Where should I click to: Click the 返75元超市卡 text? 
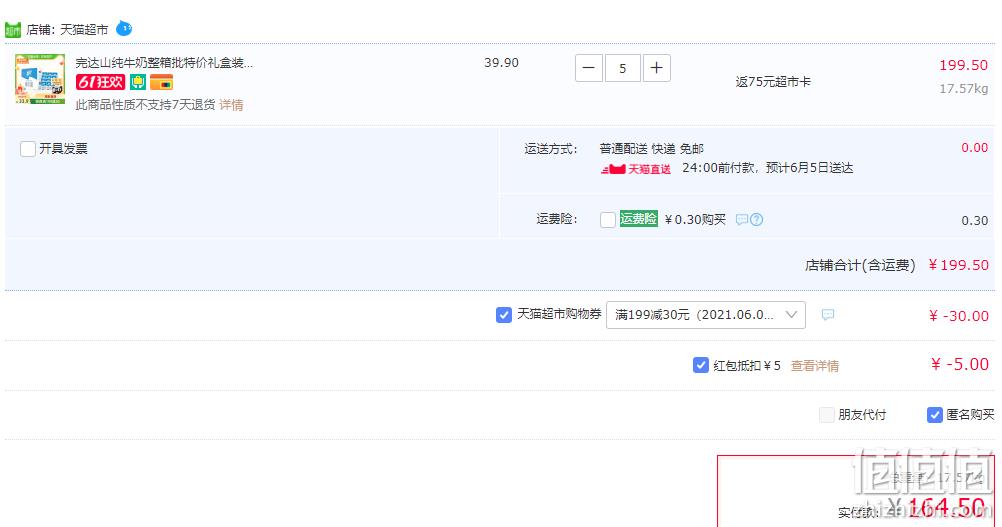(x=773, y=82)
